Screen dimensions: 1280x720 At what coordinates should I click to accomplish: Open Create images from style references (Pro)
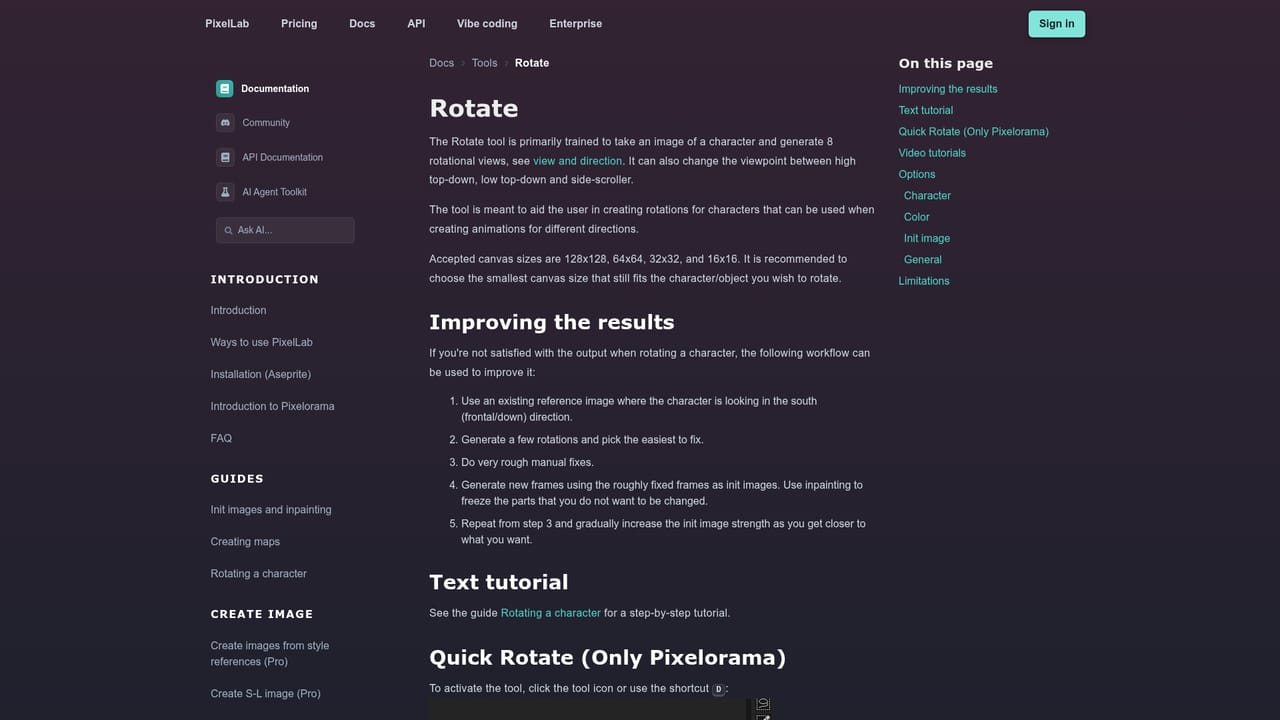(x=269, y=654)
